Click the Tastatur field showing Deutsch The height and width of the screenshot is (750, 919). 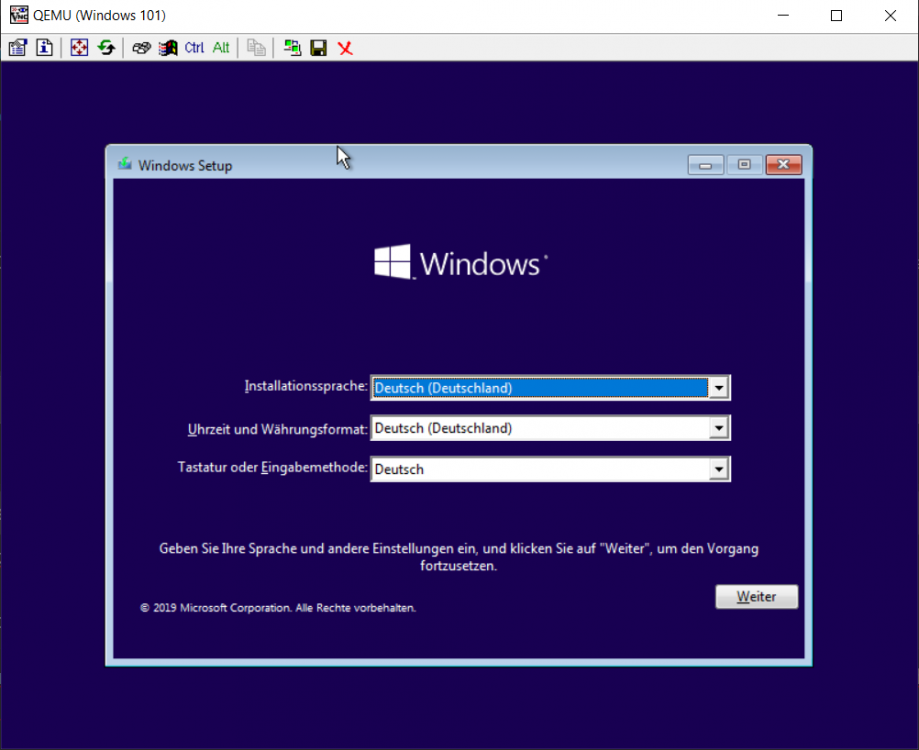(550, 469)
